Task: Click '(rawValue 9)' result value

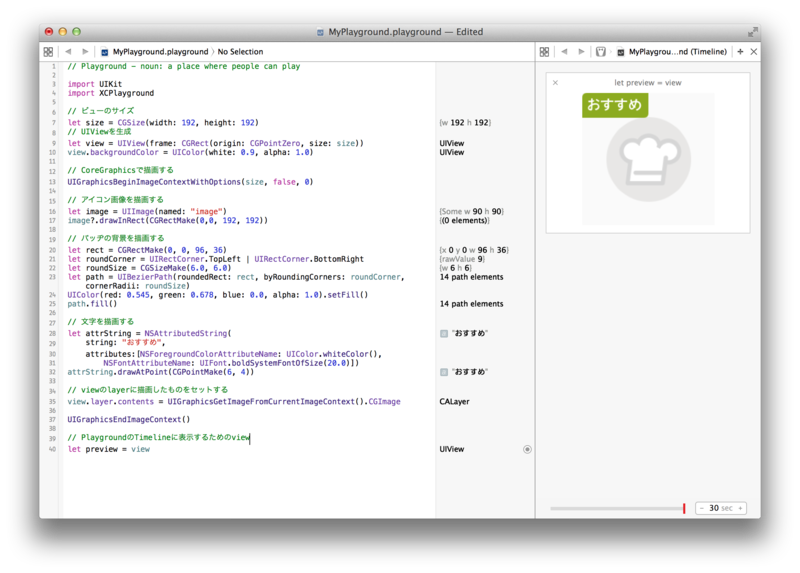Action: pos(462,259)
